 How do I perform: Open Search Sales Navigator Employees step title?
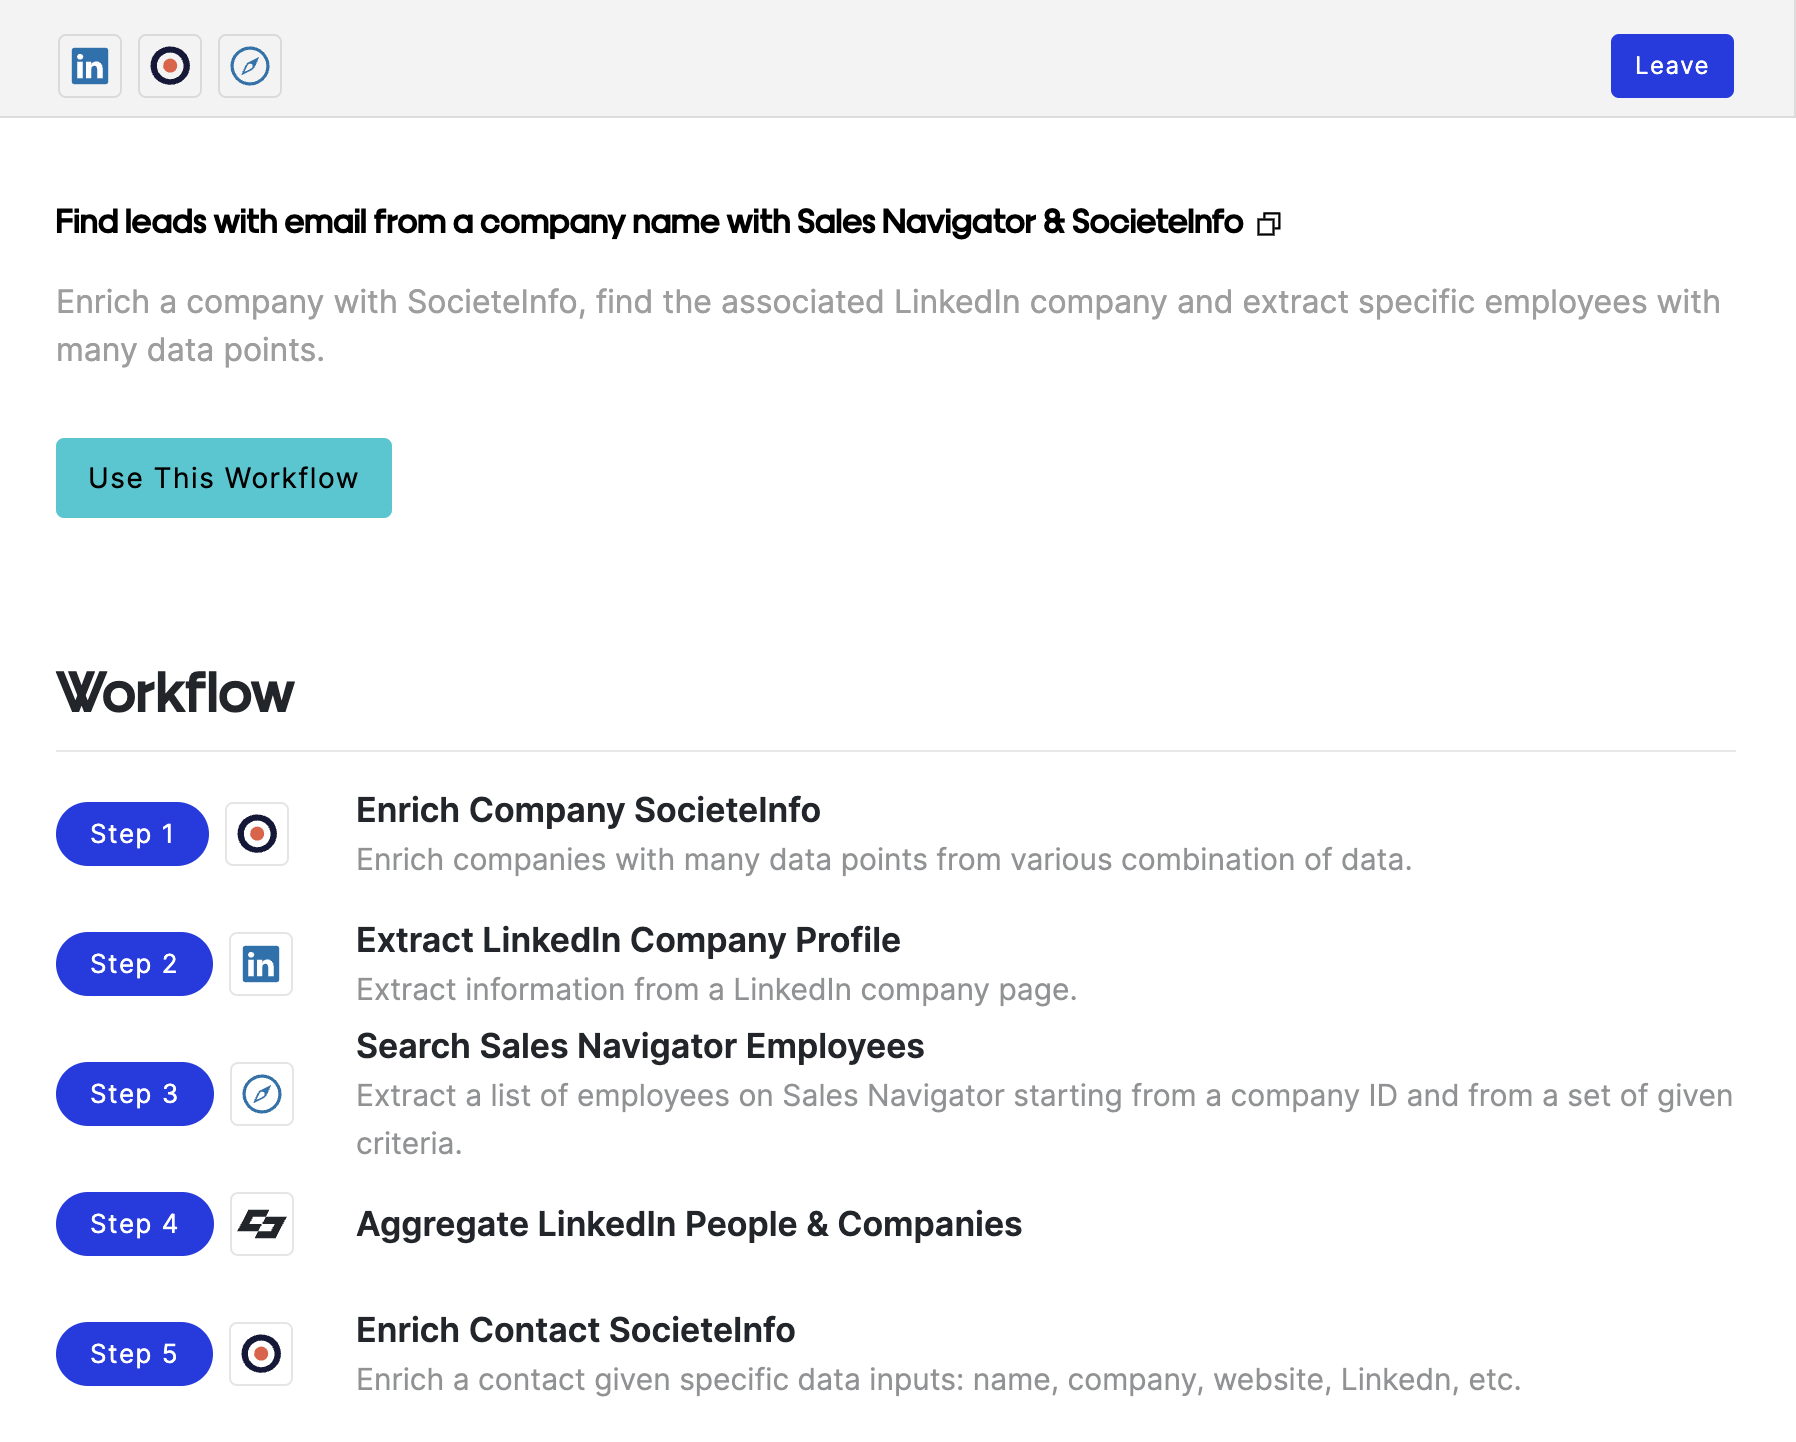tap(640, 1046)
